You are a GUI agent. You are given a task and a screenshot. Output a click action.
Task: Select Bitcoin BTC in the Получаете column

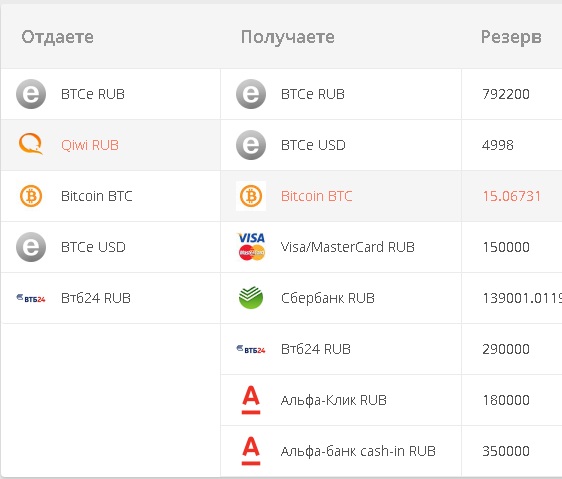pos(341,196)
